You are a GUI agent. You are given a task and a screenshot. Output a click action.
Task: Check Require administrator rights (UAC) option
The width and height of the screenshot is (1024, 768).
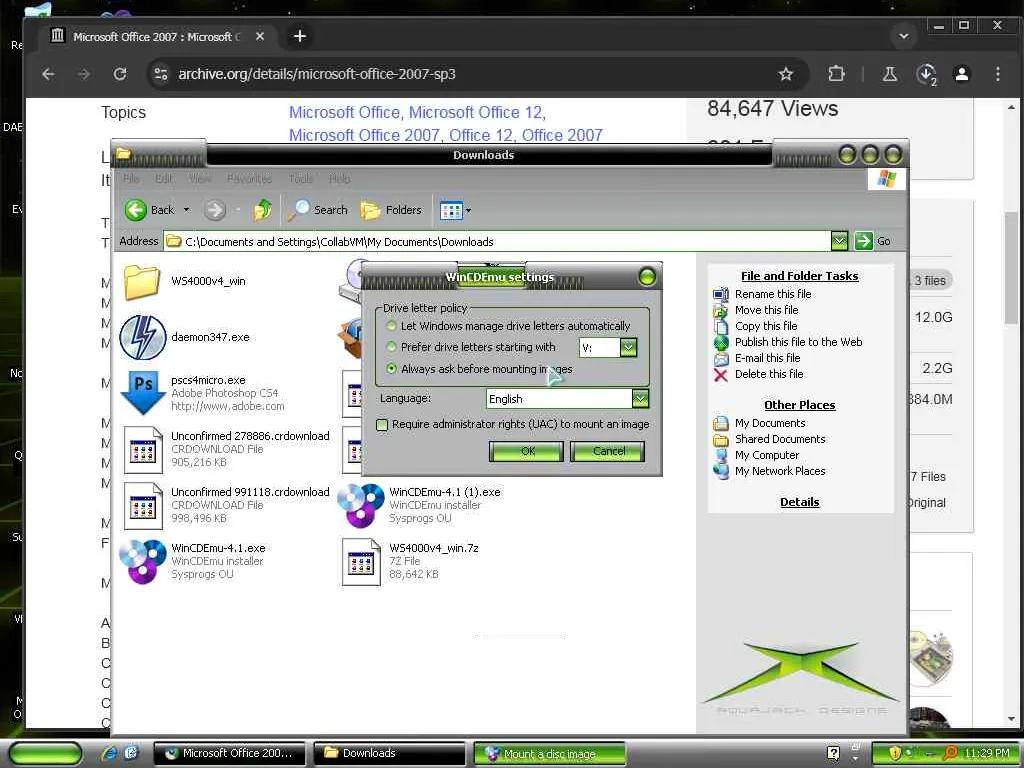pos(383,424)
